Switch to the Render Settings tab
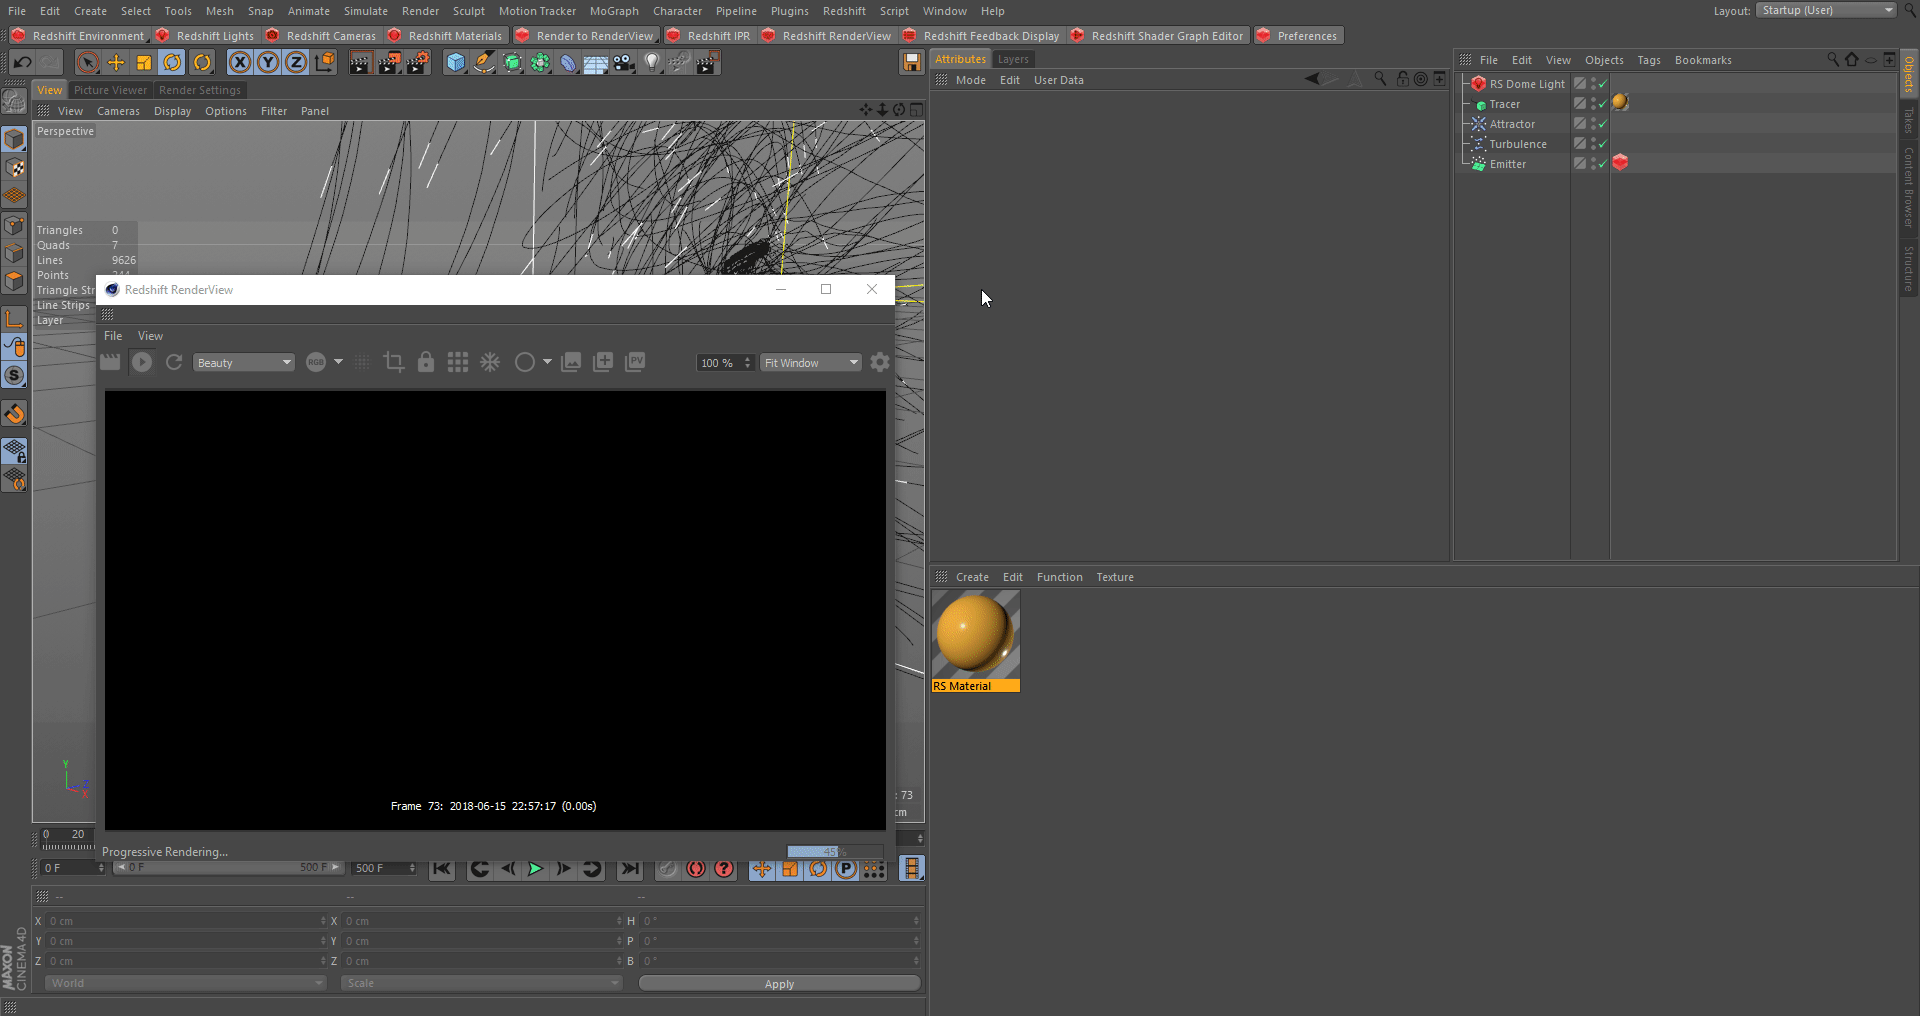 click(200, 90)
